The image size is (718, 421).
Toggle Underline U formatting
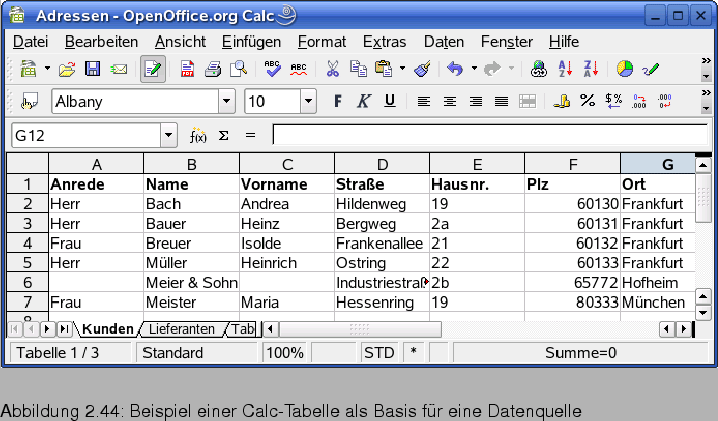click(x=390, y=101)
